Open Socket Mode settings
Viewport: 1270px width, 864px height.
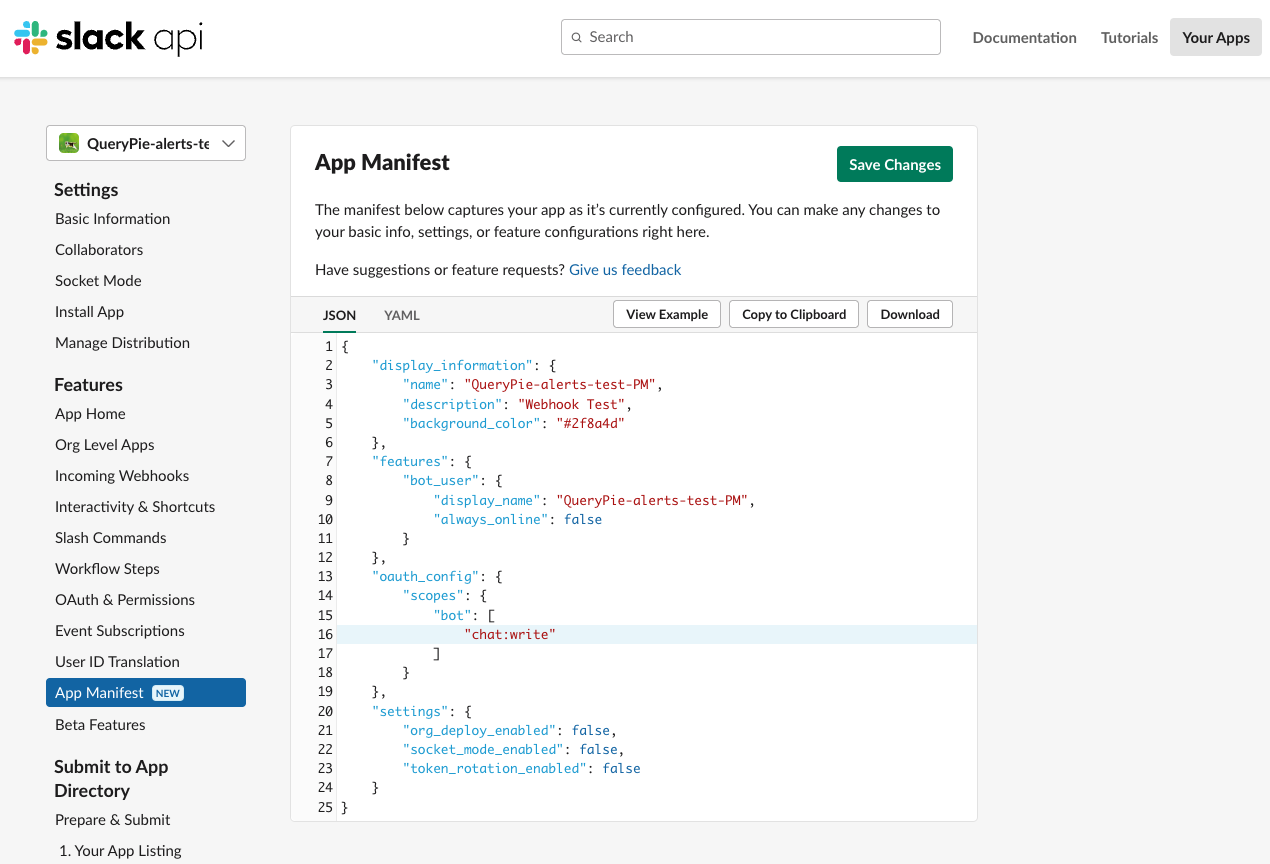[98, 281]
